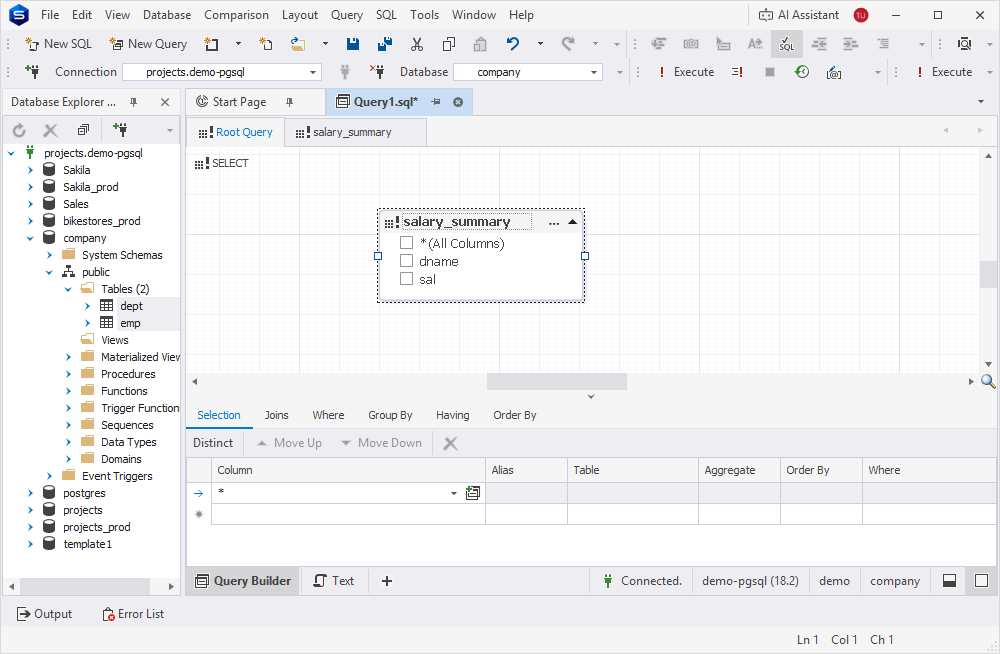Viewport: 1000px width, 654px height.
Task: Click the Redo arrow icon
Action: 568,44
